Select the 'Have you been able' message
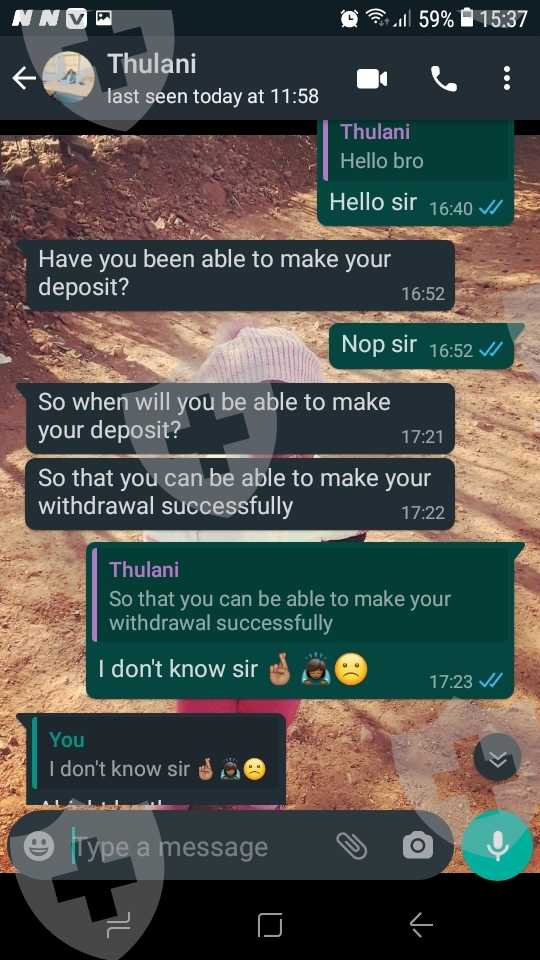This screenshot has width=540, height=960. point(241,275)
